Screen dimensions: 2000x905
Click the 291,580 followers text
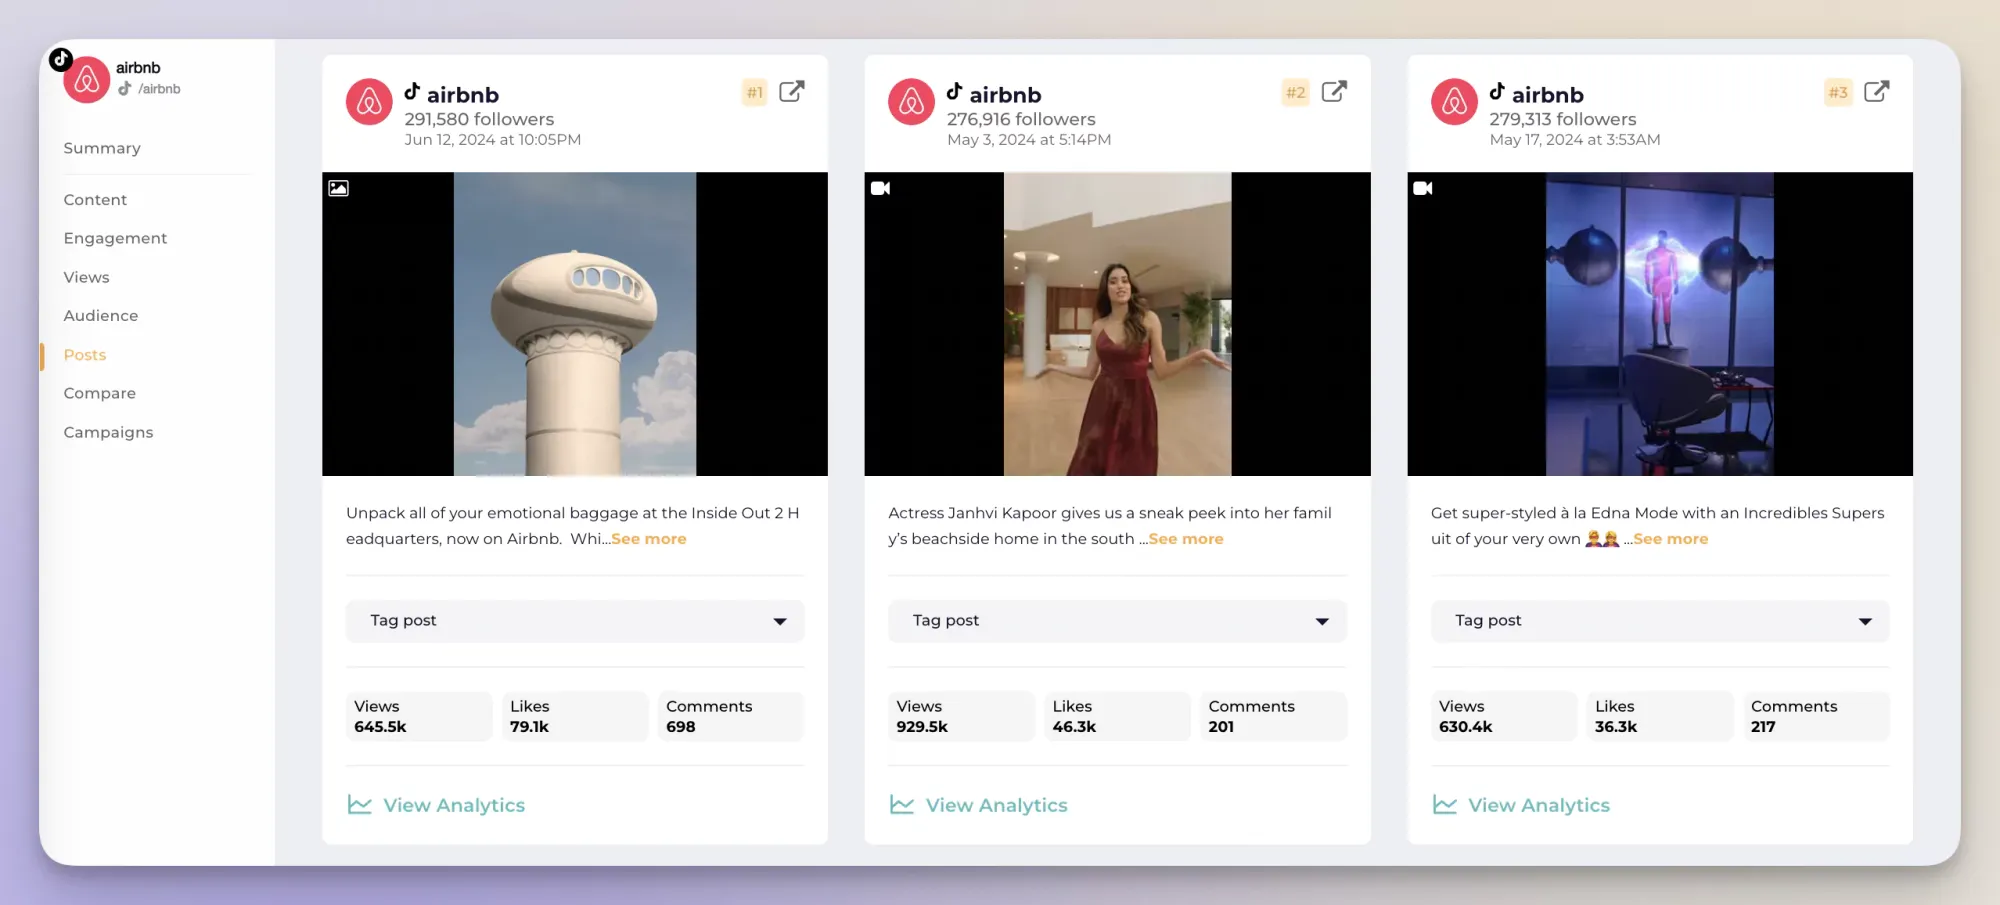click(x=479, y=119)
